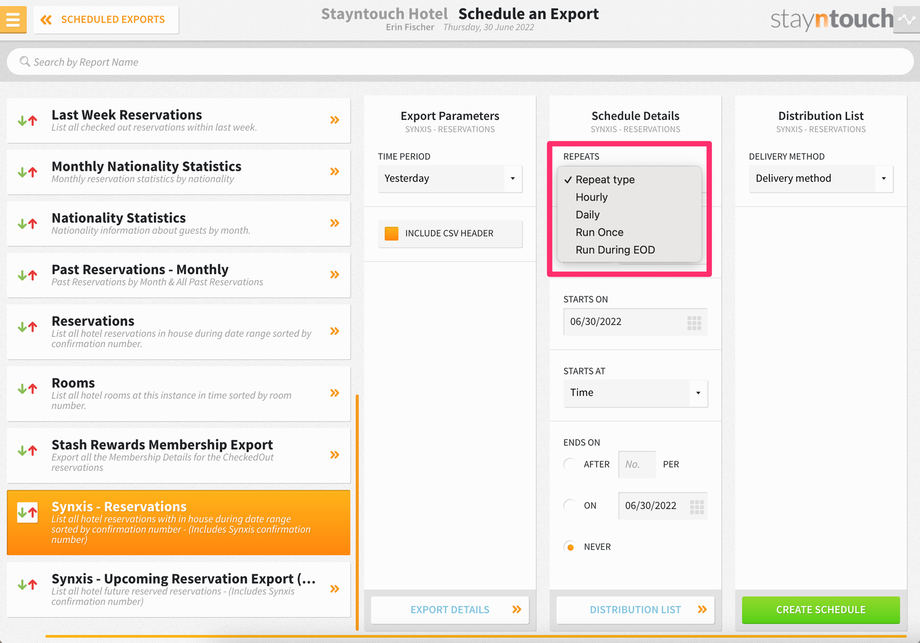Click export arrows icon beside Nationality Statistics
920x643 pixels.
click(27, 224)
